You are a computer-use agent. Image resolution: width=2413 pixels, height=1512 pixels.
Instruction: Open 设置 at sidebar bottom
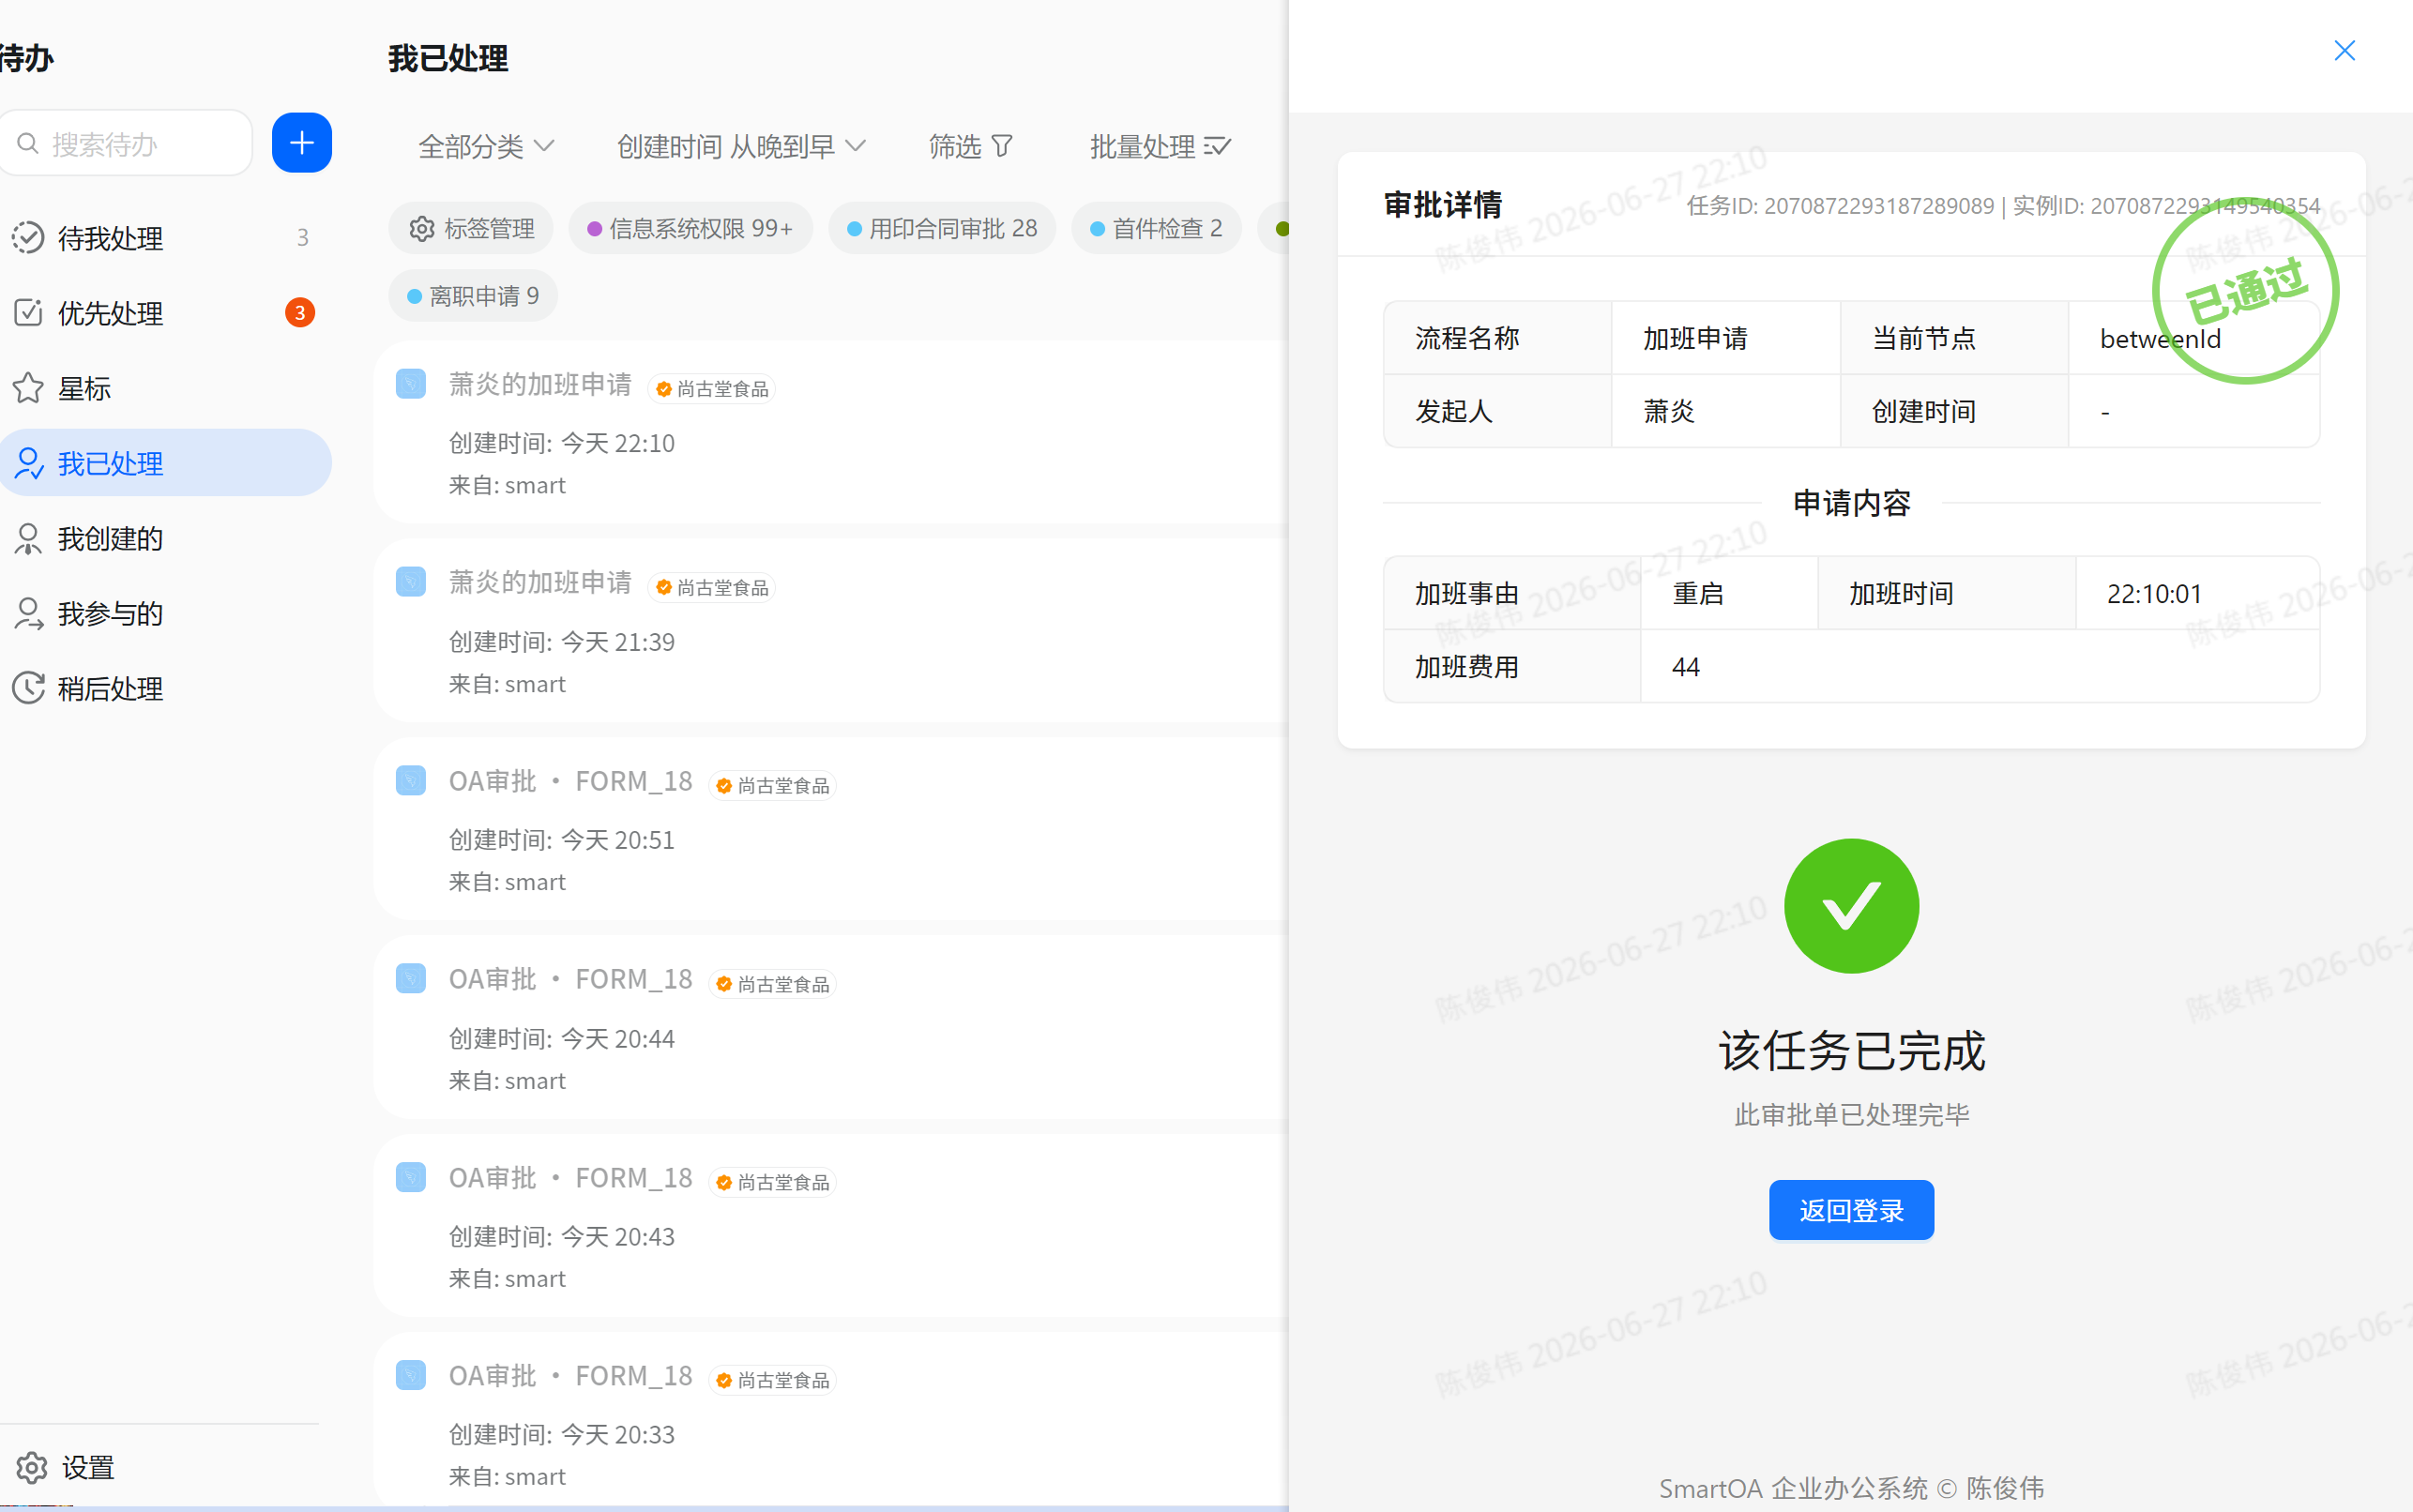pos(65,1467)
